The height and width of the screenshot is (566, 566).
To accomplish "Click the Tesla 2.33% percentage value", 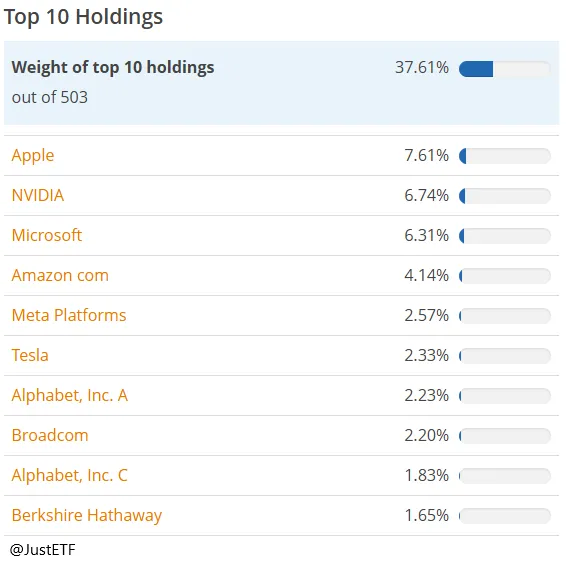I will (x=427, y=356).
